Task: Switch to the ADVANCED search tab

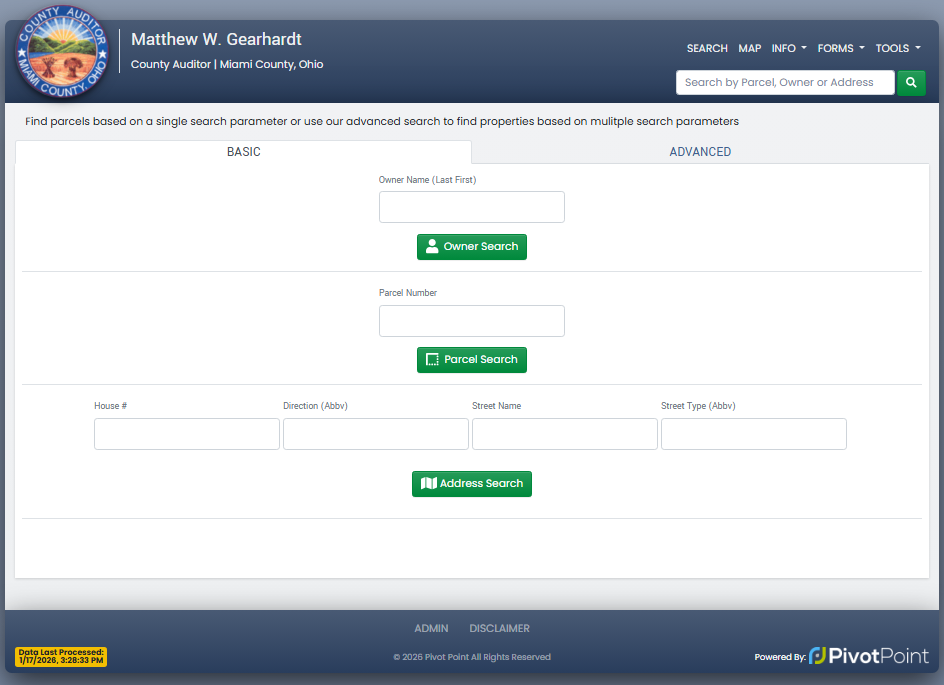Action: (700, 152)
